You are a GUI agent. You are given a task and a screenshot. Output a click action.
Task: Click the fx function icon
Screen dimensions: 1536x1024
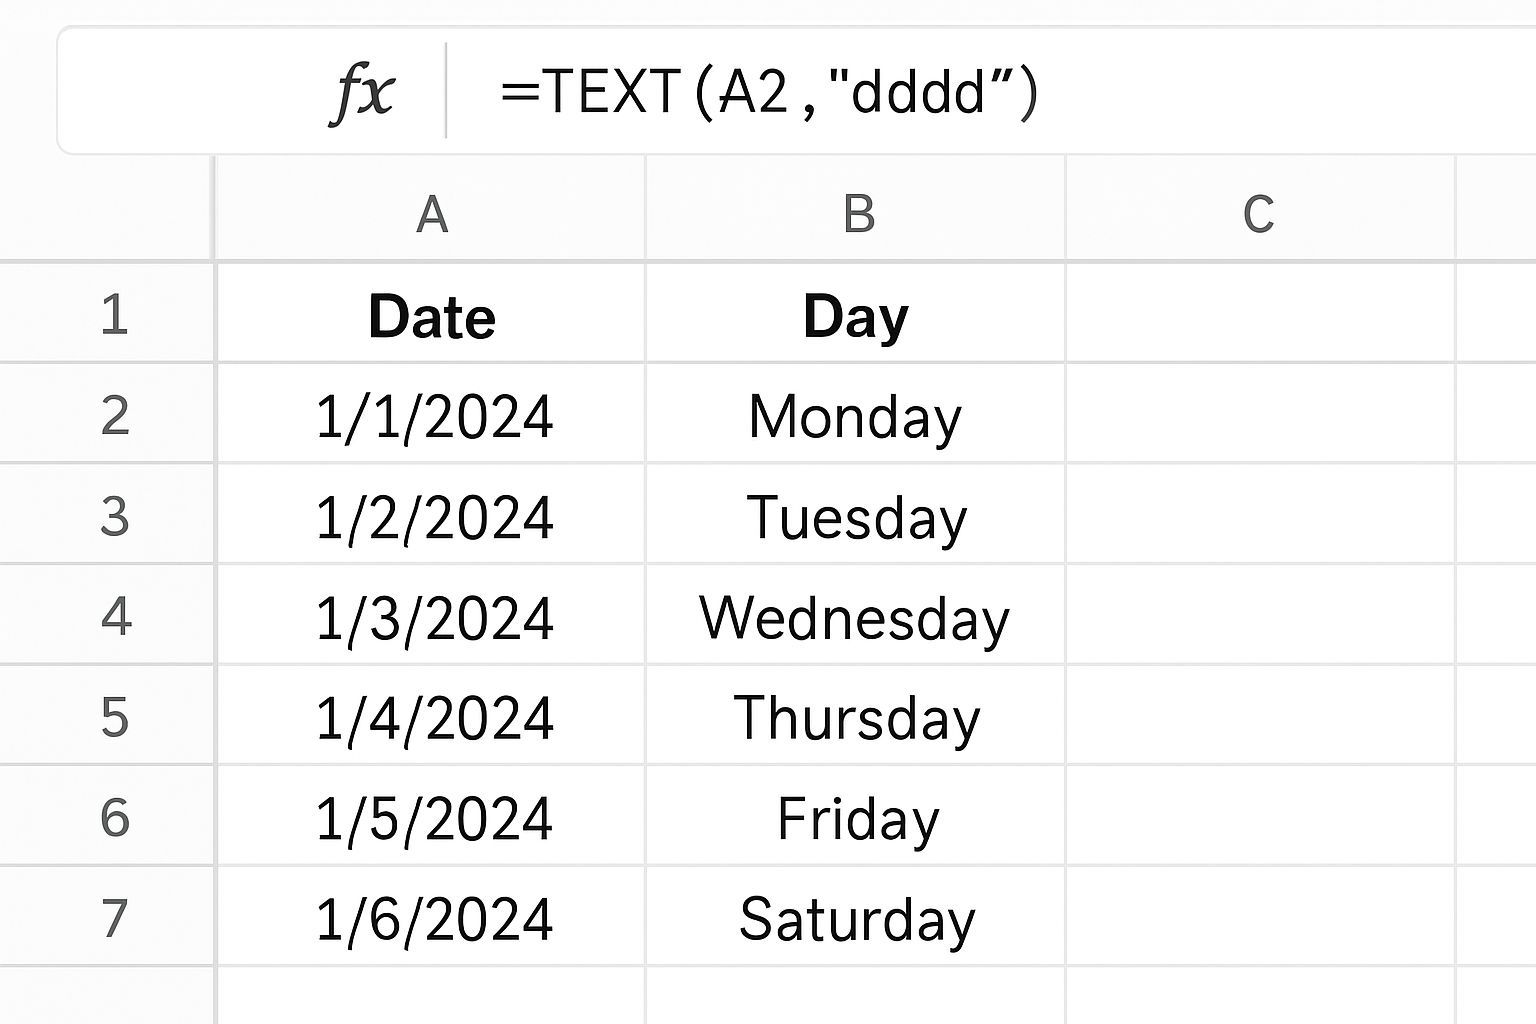click(362, 92)
